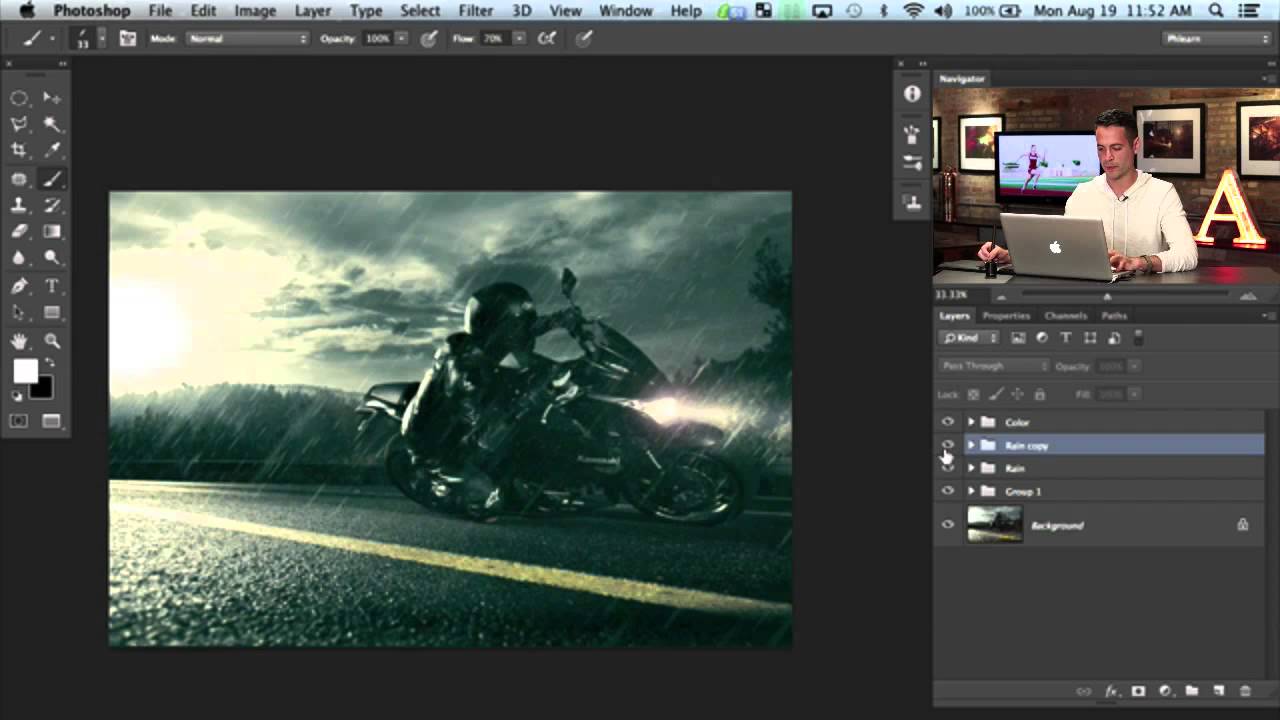The width and height of the screenshot is (1280, 720).
Task: Toggle visibility of Rain group
Action: (x=948, y=468)
